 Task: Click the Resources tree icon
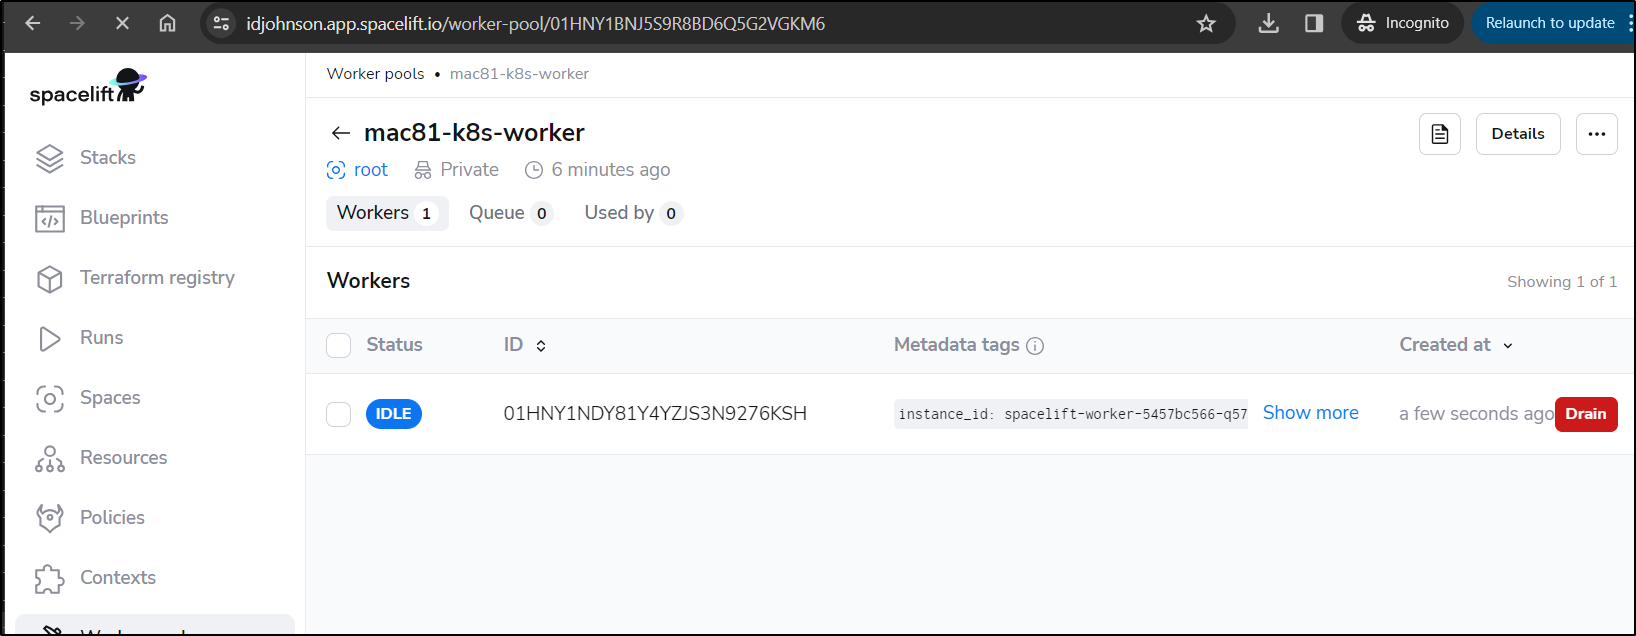click(x=49, y=459)
